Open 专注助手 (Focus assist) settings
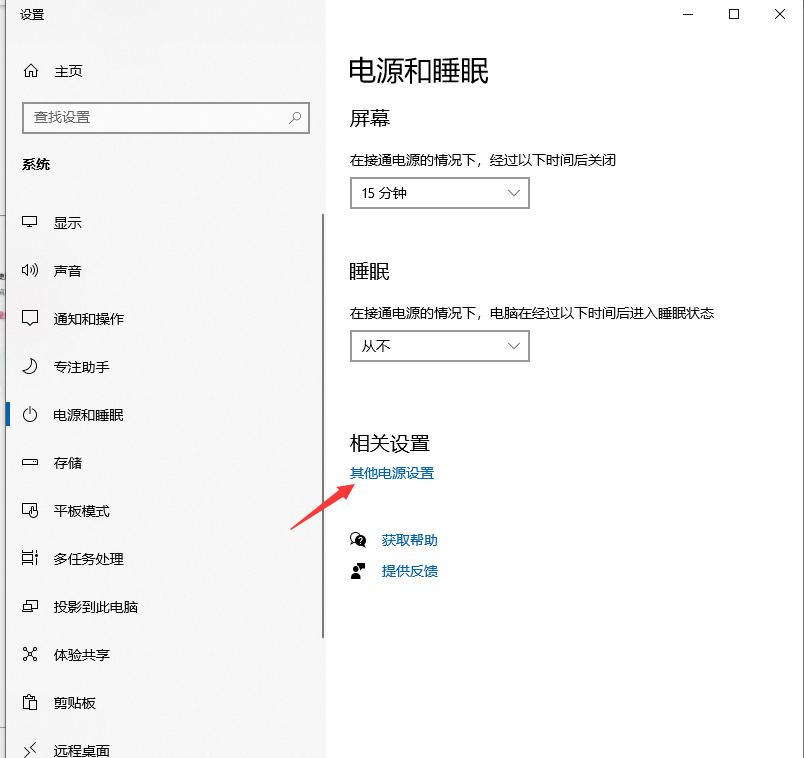The image size is (804, 758). 29,366
